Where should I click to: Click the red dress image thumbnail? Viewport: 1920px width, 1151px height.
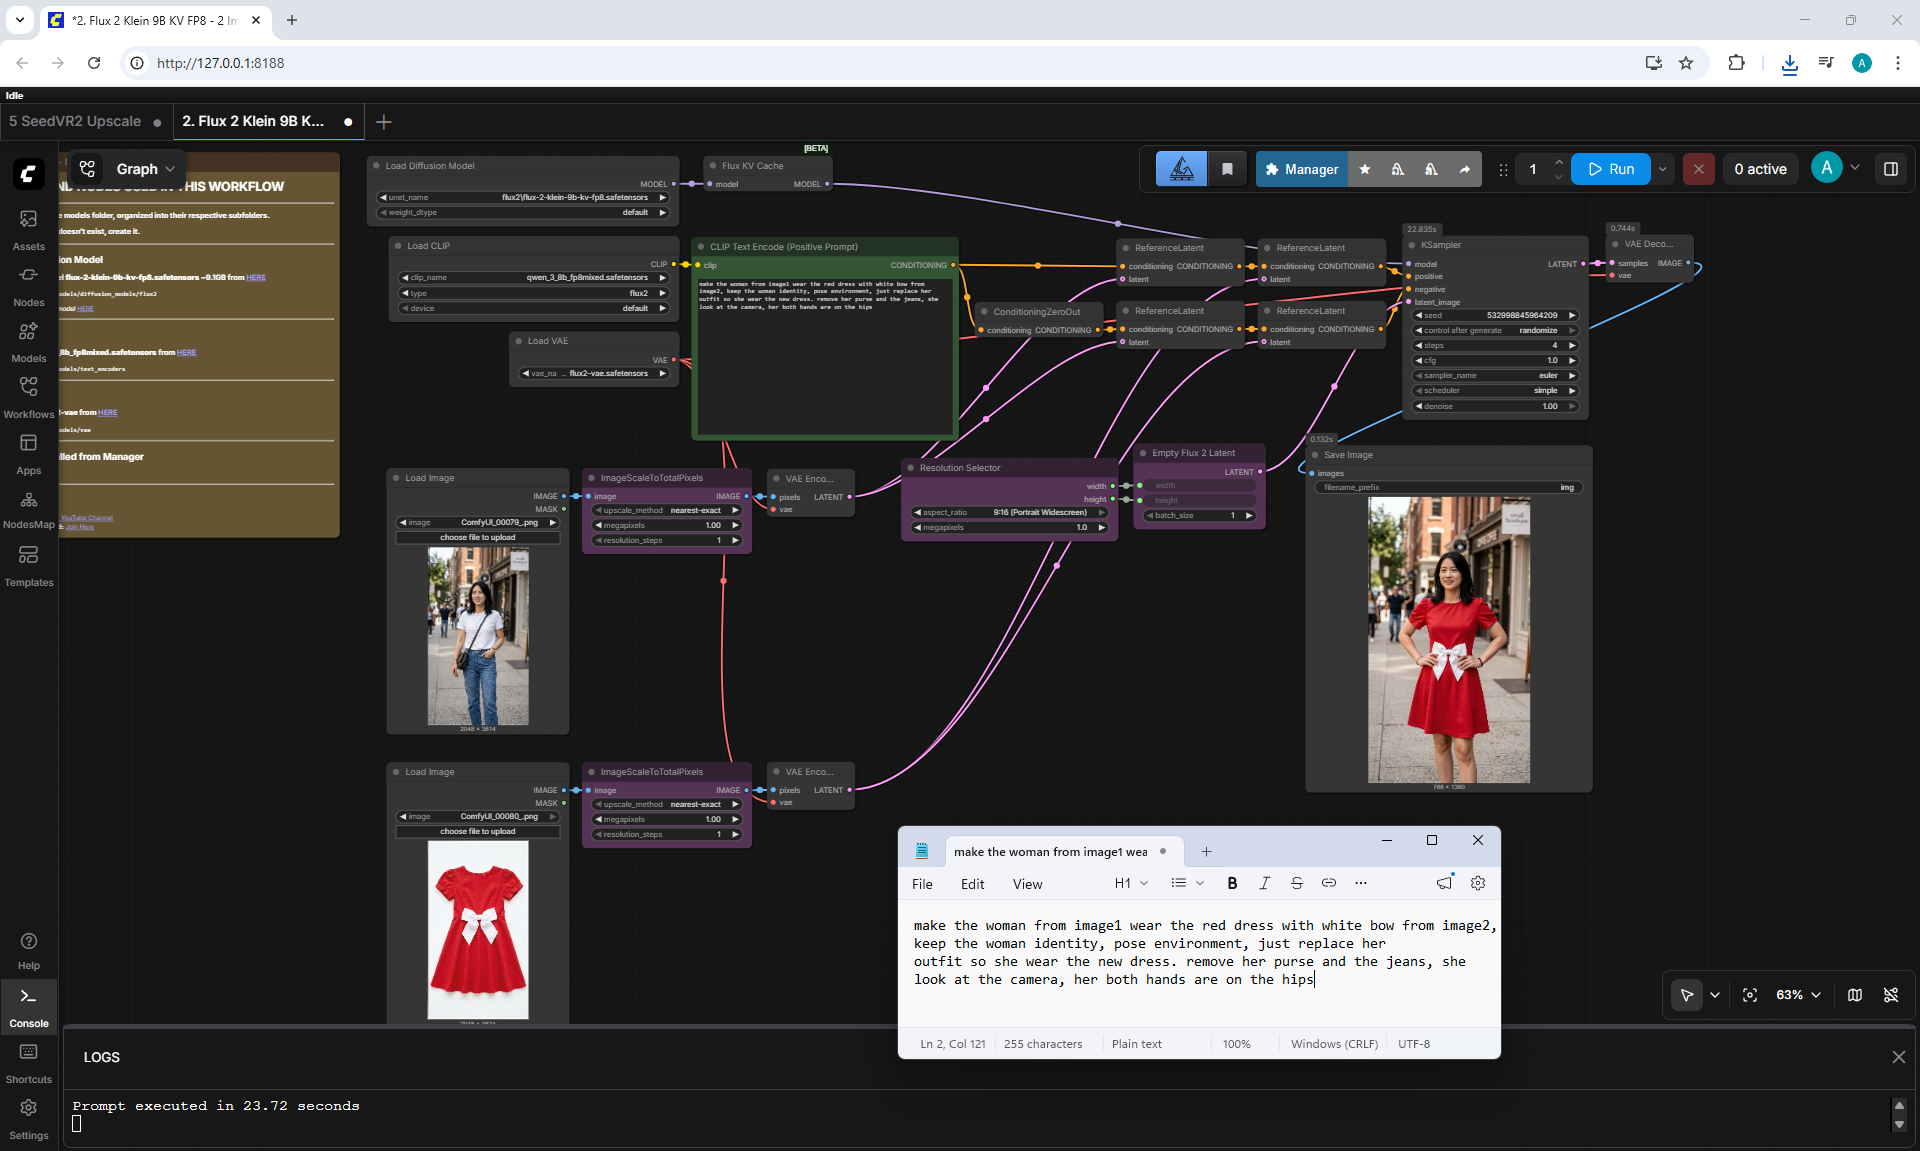478,930
